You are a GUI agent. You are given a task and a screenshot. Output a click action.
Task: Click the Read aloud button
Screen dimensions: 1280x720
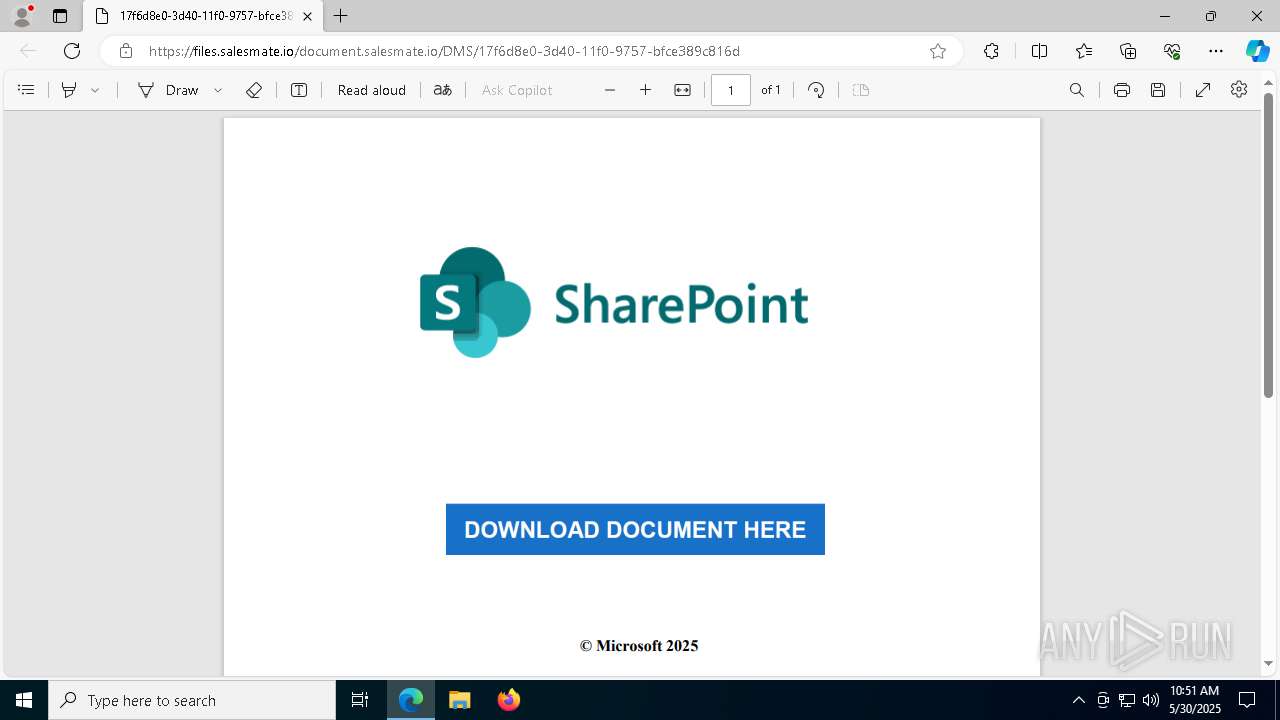point(372,90)
